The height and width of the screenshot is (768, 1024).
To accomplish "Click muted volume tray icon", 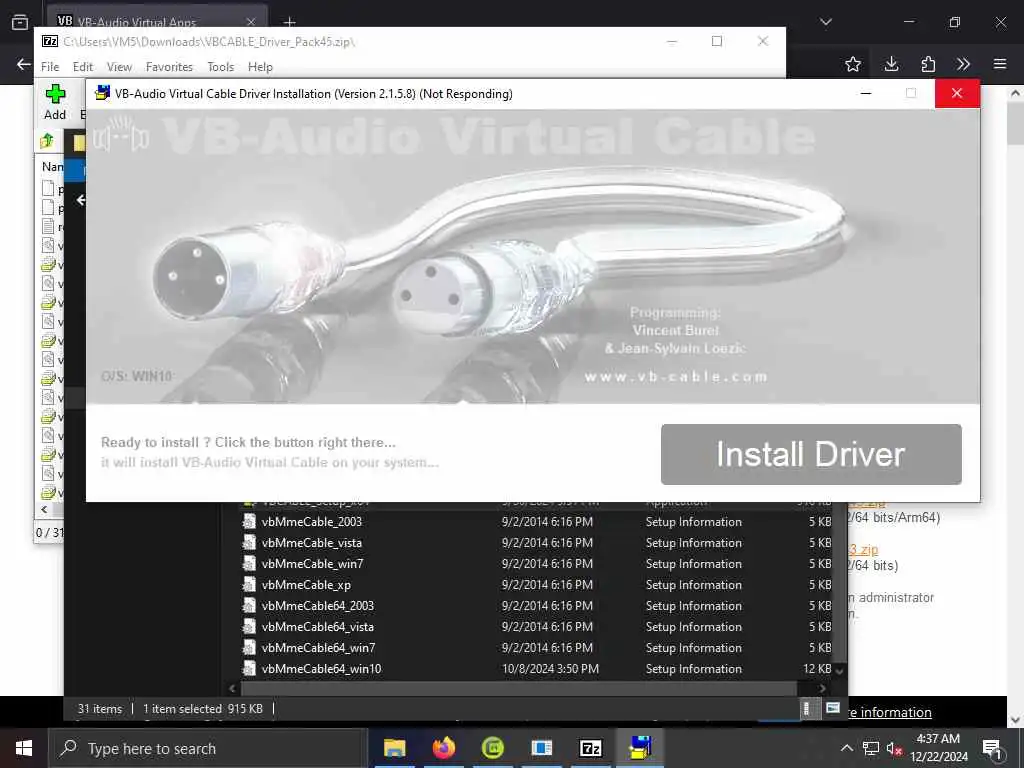I will 894,748.
